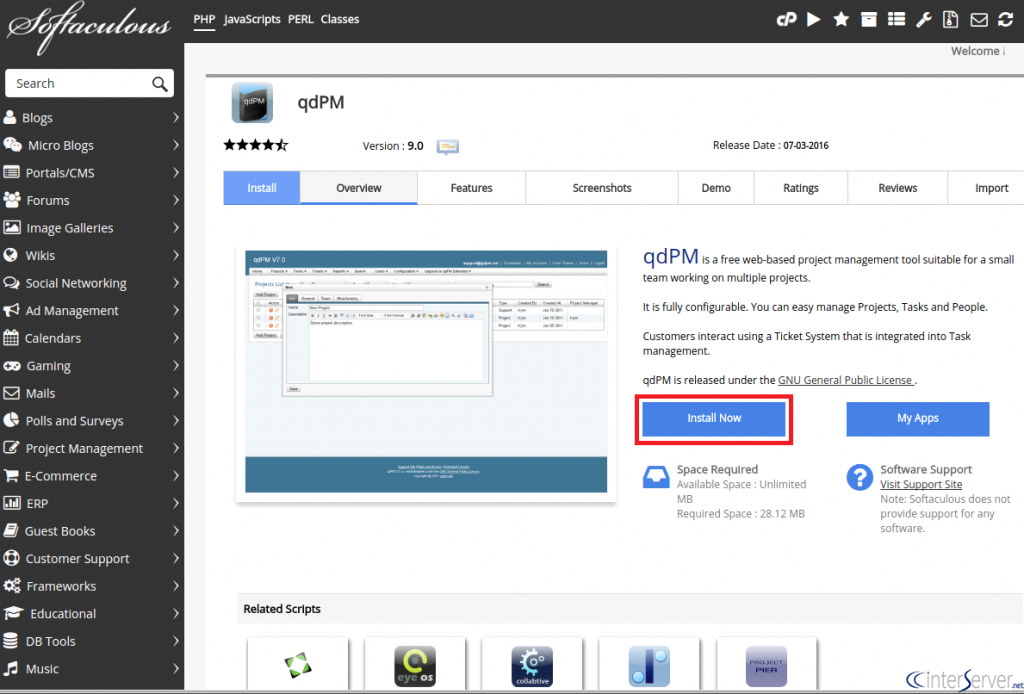The height and width of the screenshot is (694, 1024).
Task: Open the wrench settings icon
Action: [923, 20]
